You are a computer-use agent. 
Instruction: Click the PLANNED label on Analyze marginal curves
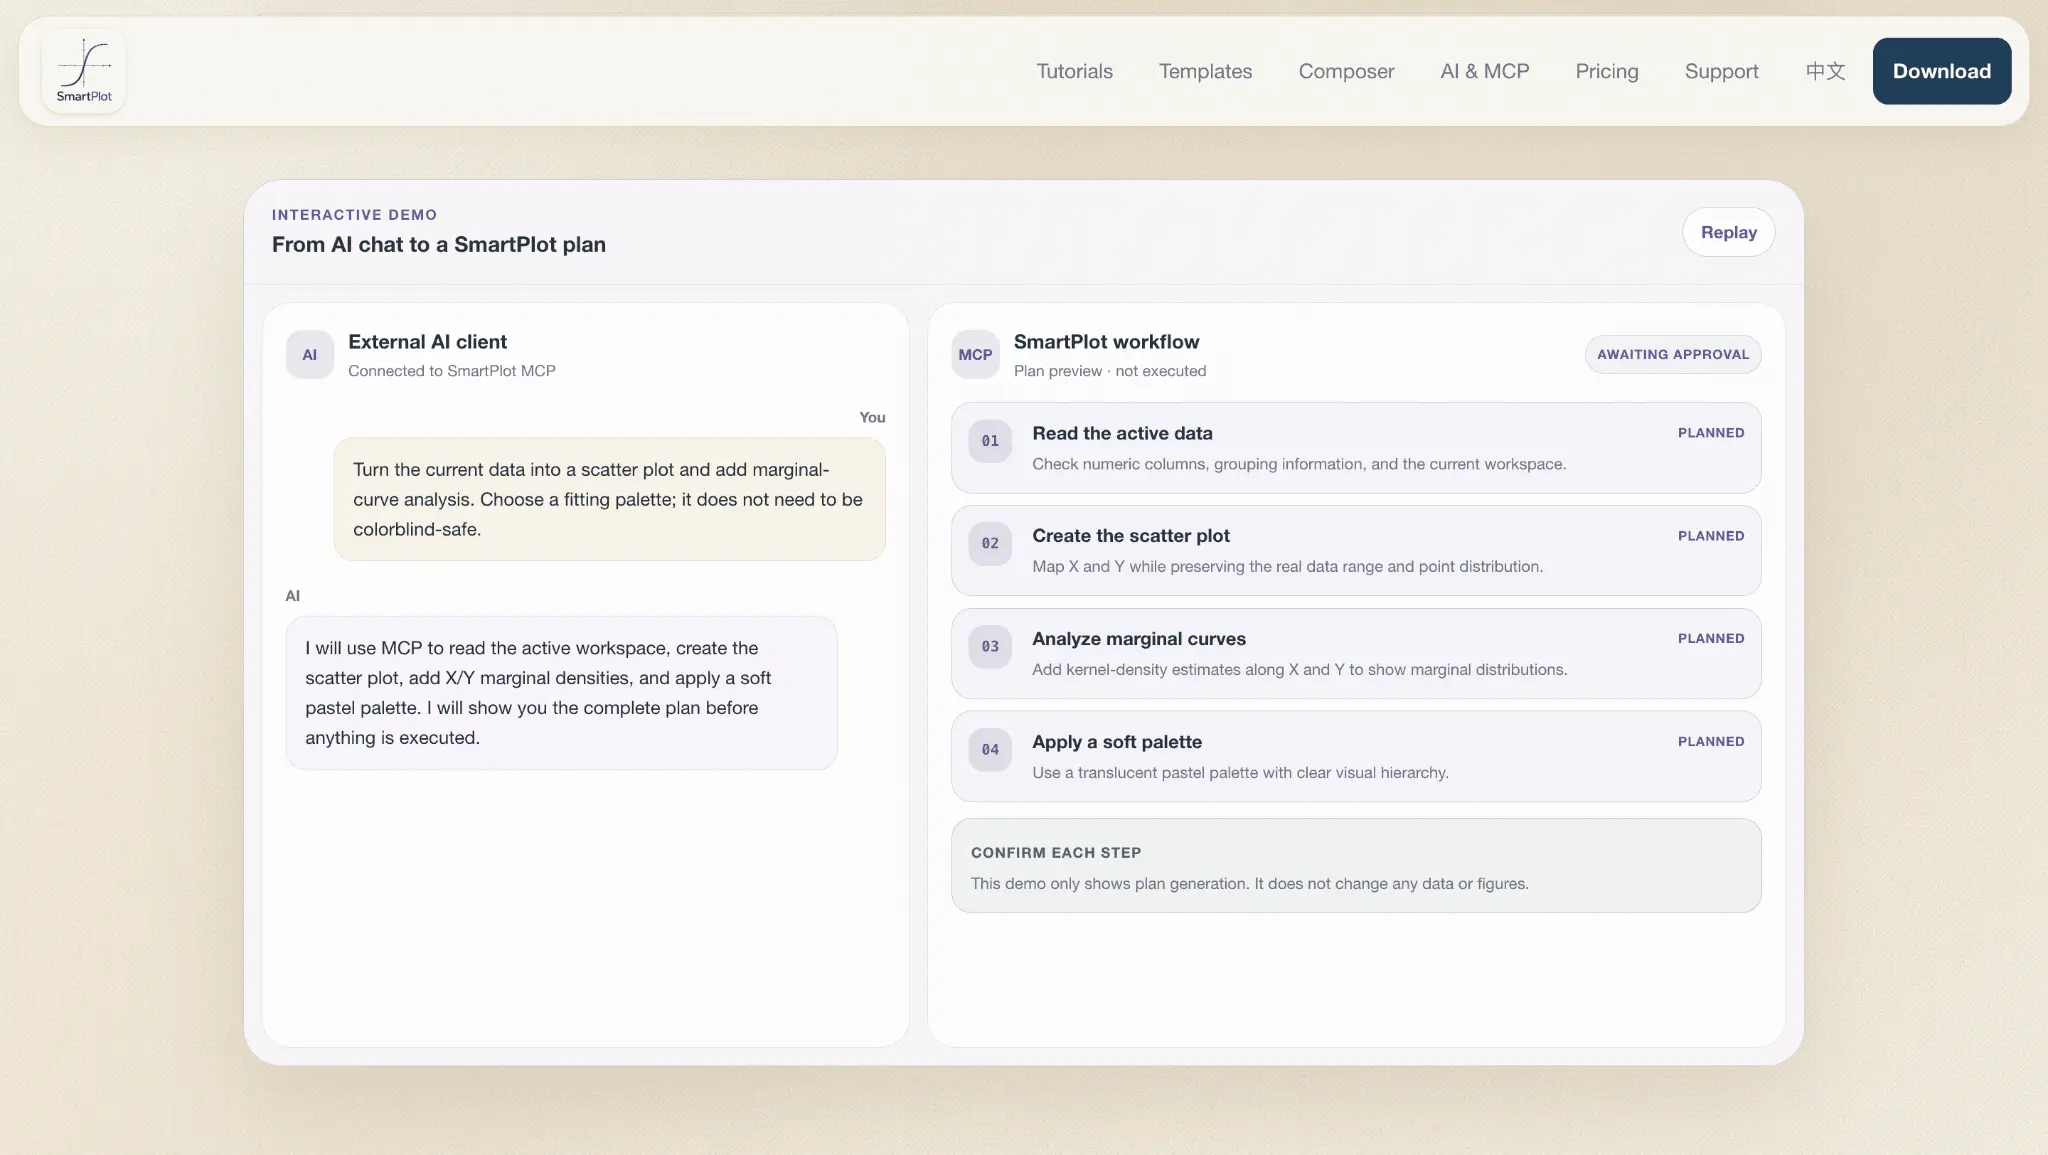click(1711, 638)
